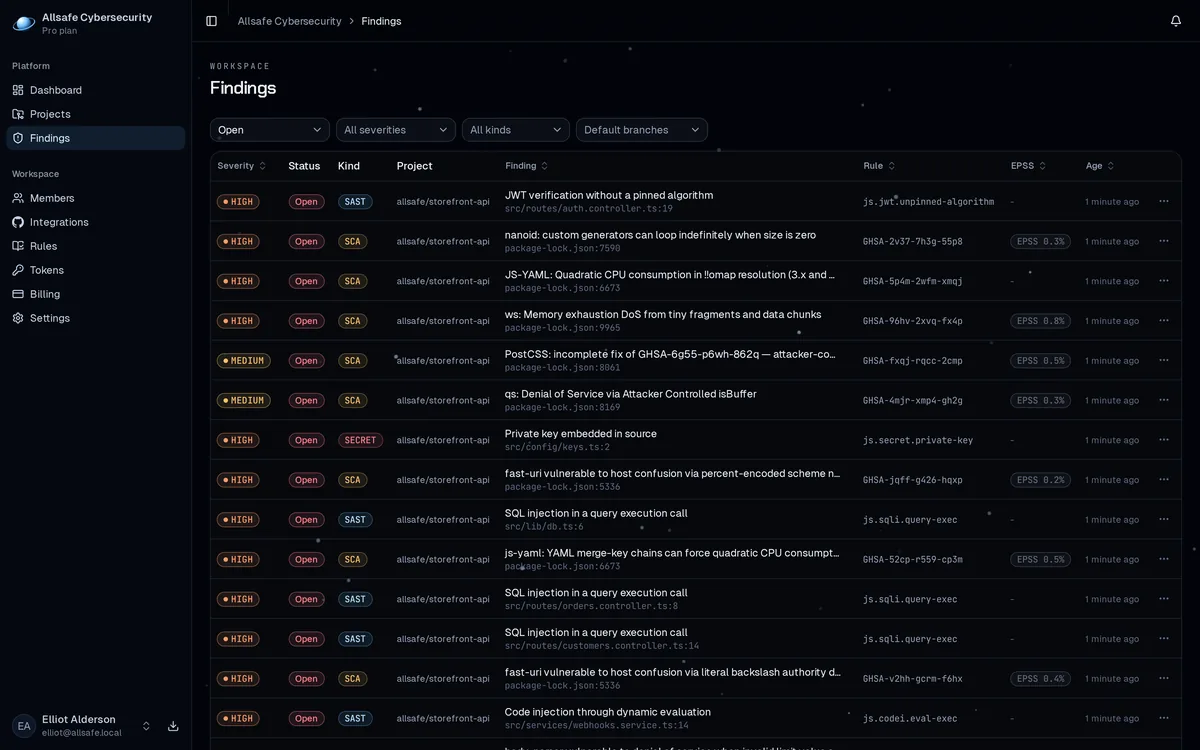The image size is (1200, 750).
Task: Sort table by EPSS column
Action: [x=1029, y=166]
